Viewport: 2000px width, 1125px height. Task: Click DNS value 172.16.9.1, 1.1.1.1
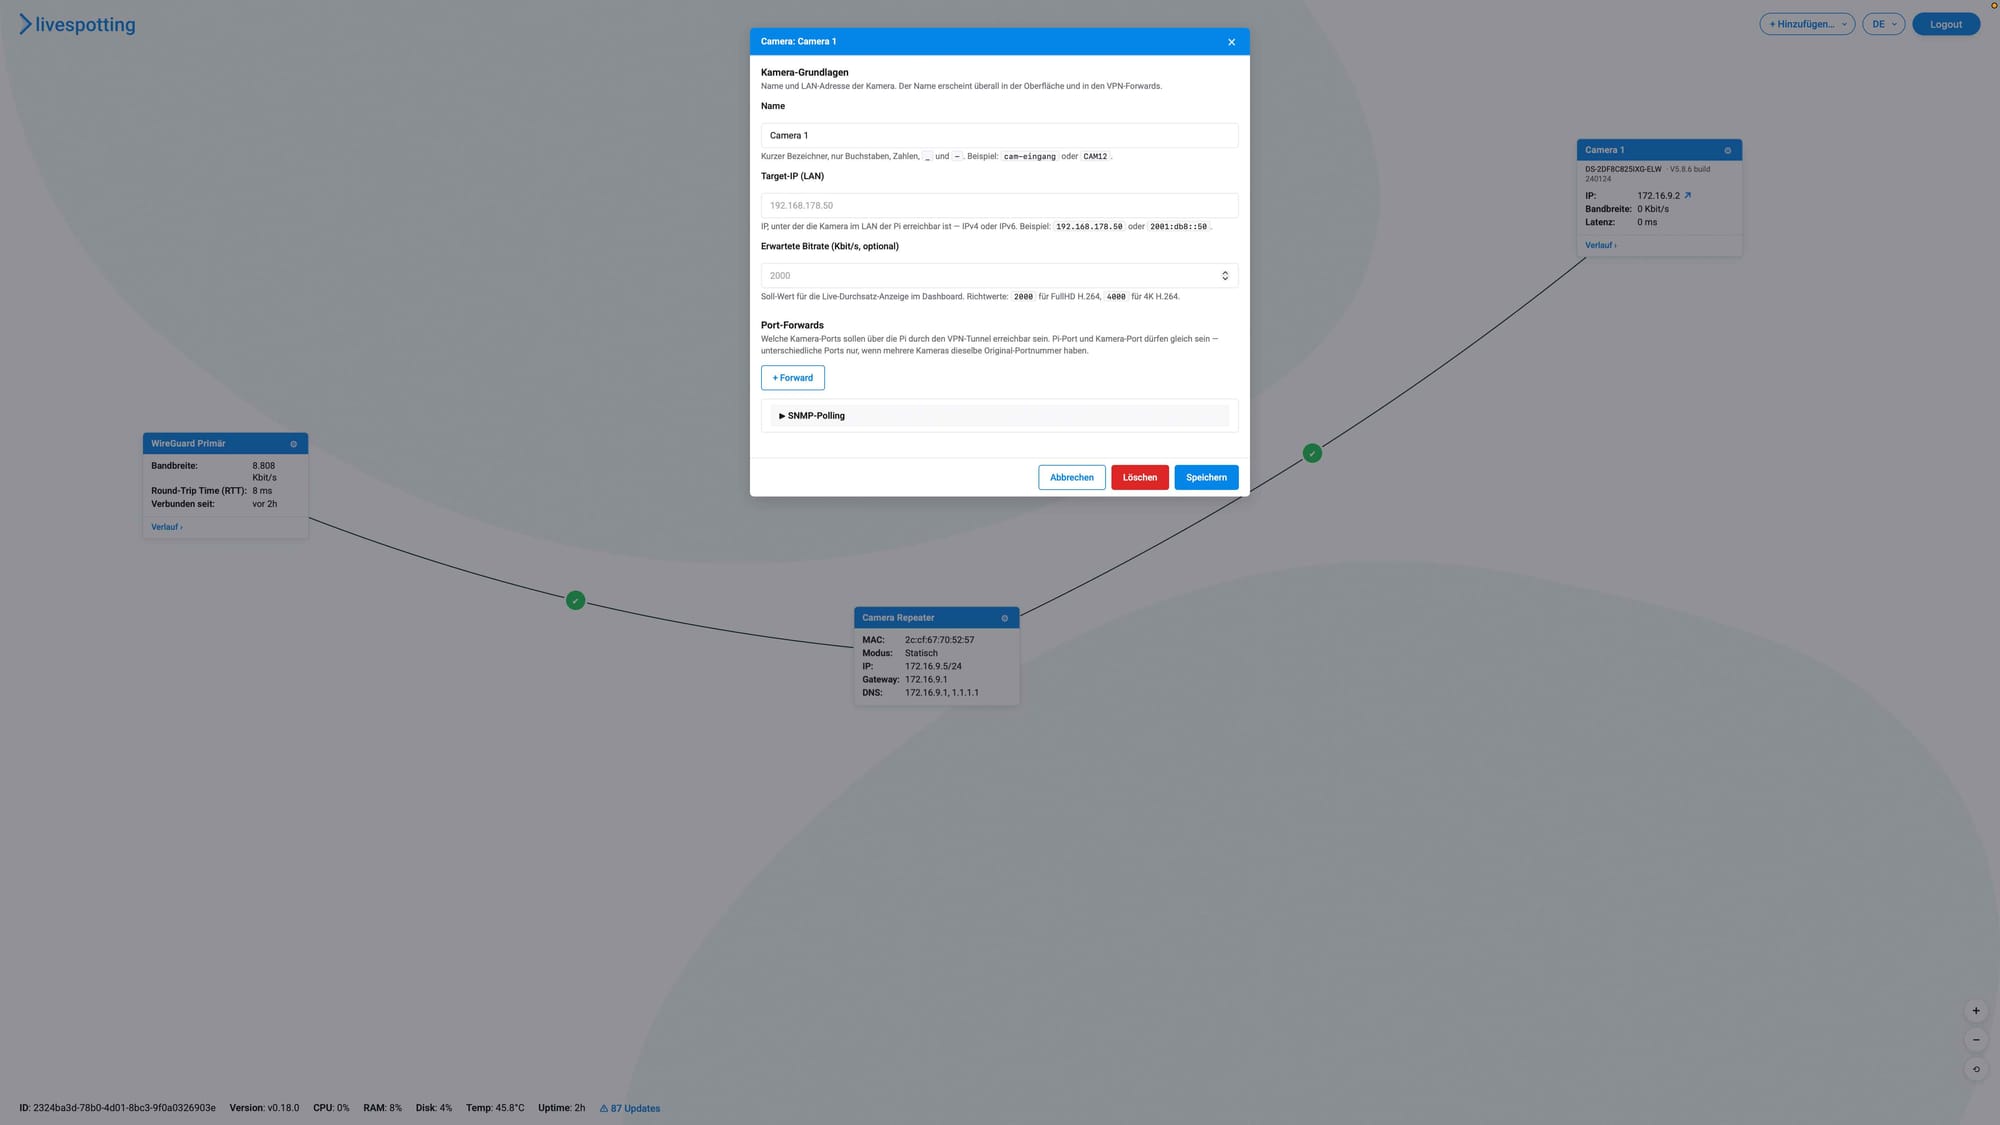coord(942,692)
